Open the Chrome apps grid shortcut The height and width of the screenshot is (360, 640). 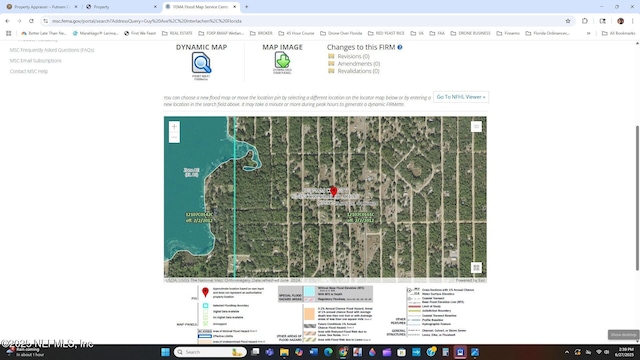pyautogui.click(x=9, y=33)
